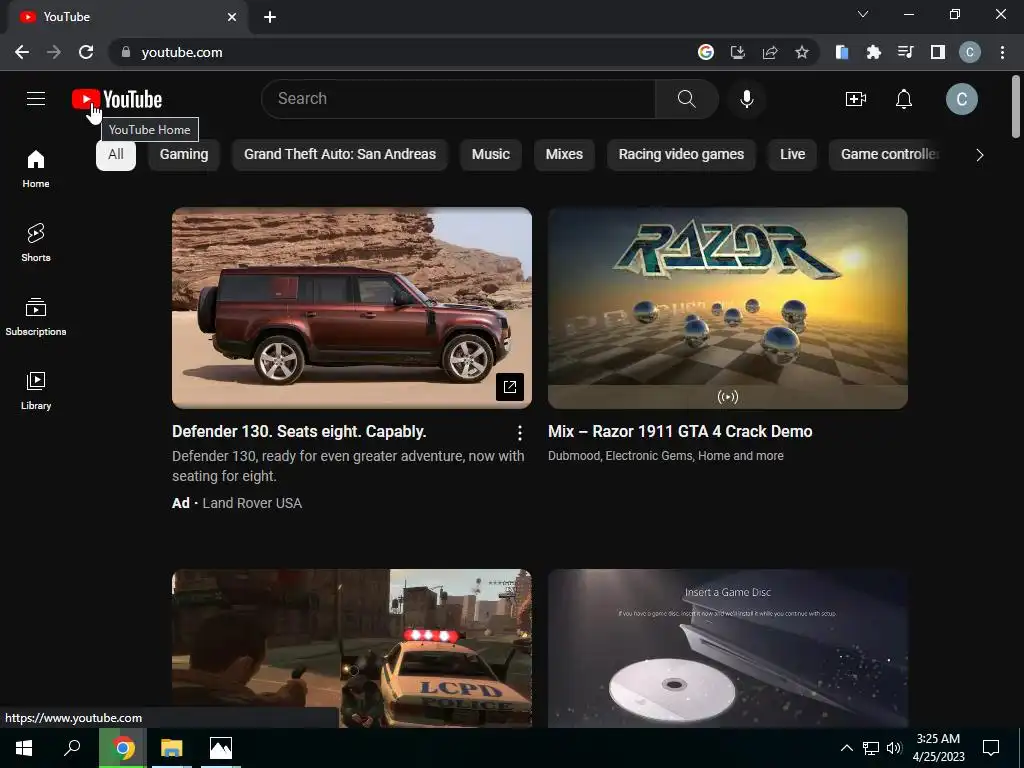The width and height of the screenshot is (1024, 768).
Task: Open the Chrome three-dot menu
Action: 1002,52
